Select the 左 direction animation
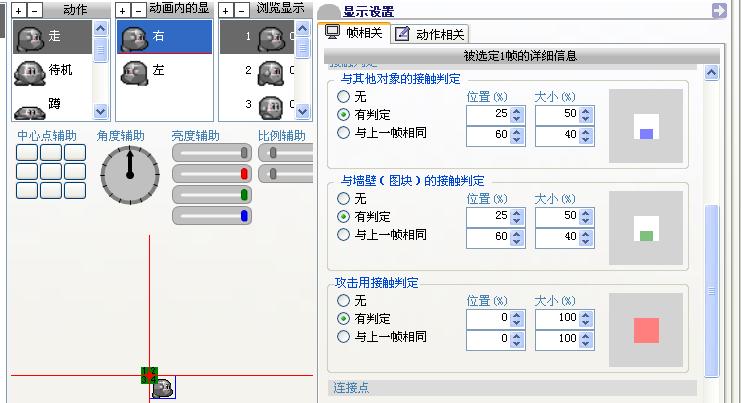741x403 pixels. point(164,71)
